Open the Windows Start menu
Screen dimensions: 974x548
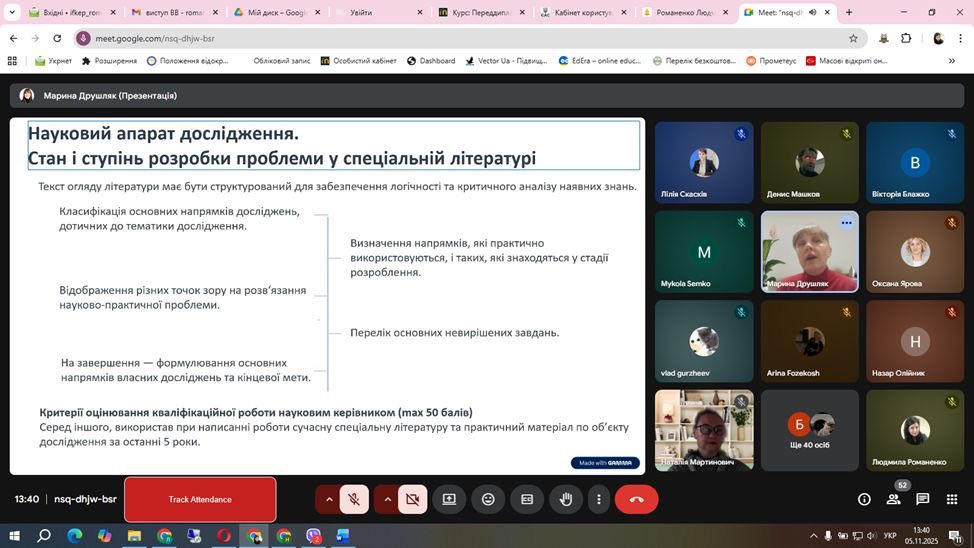(14, 536)
